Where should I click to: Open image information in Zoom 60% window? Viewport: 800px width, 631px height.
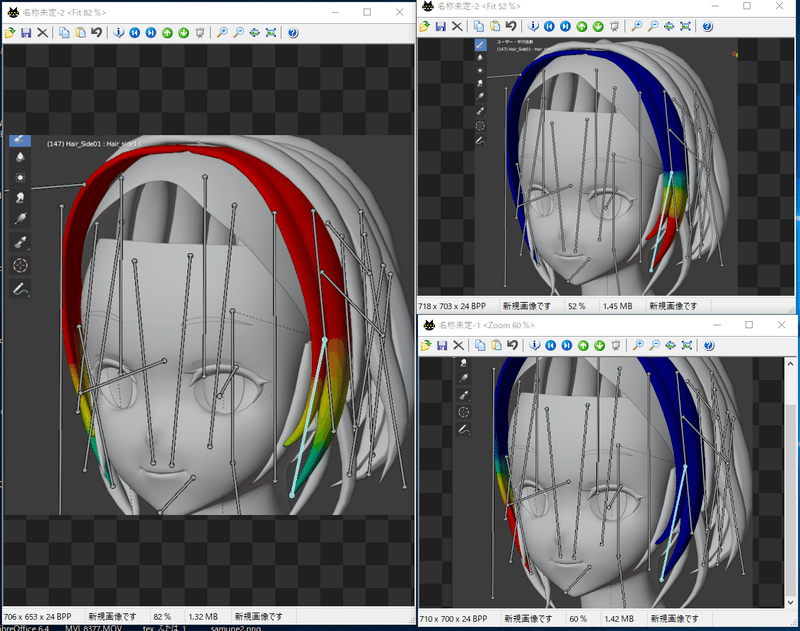[535, 346]
